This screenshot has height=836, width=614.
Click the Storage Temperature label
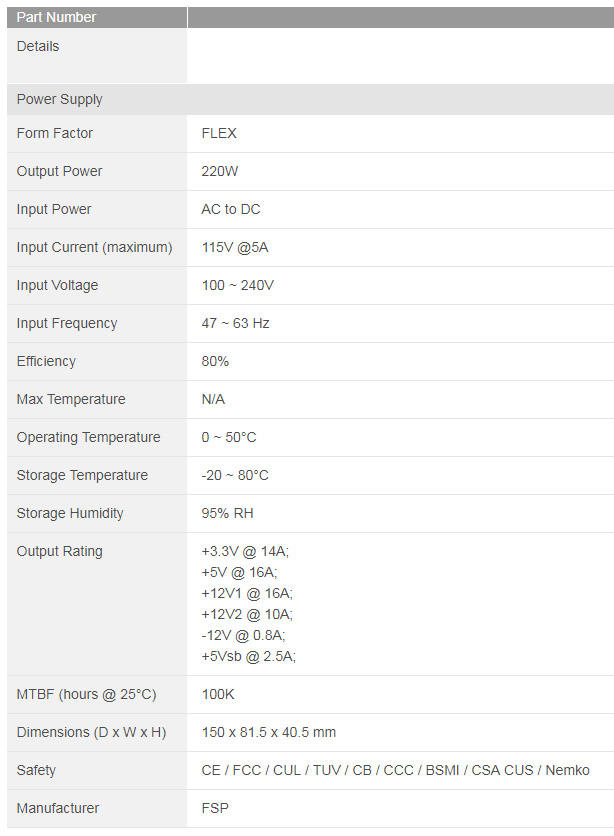point(82,475)
